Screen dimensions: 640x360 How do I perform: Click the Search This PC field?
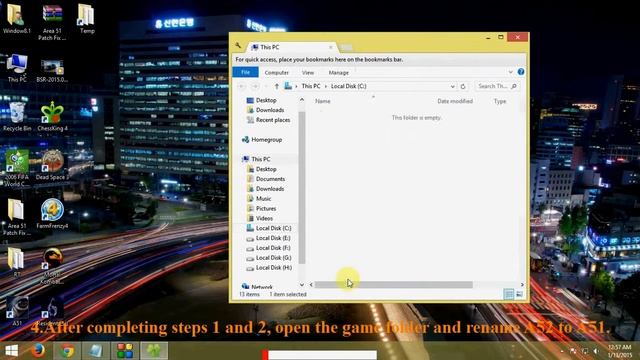[x=497, y=87]
